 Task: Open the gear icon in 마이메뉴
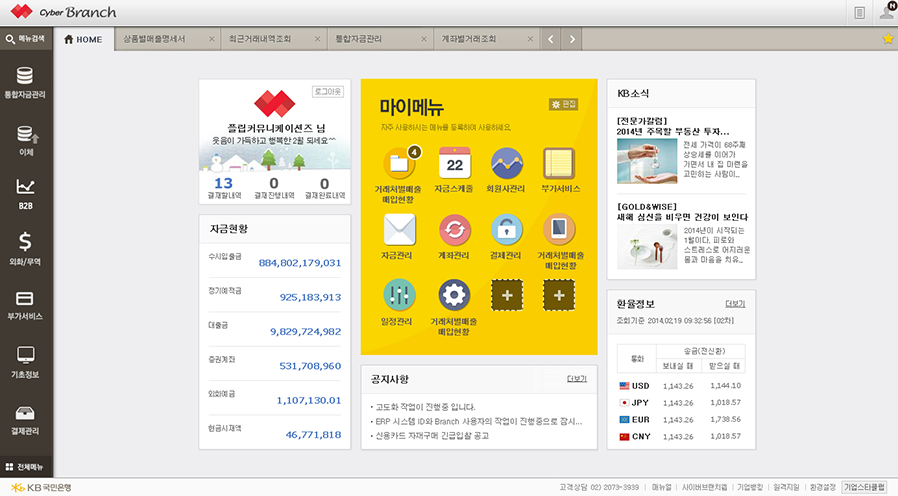tap(454, 296)
